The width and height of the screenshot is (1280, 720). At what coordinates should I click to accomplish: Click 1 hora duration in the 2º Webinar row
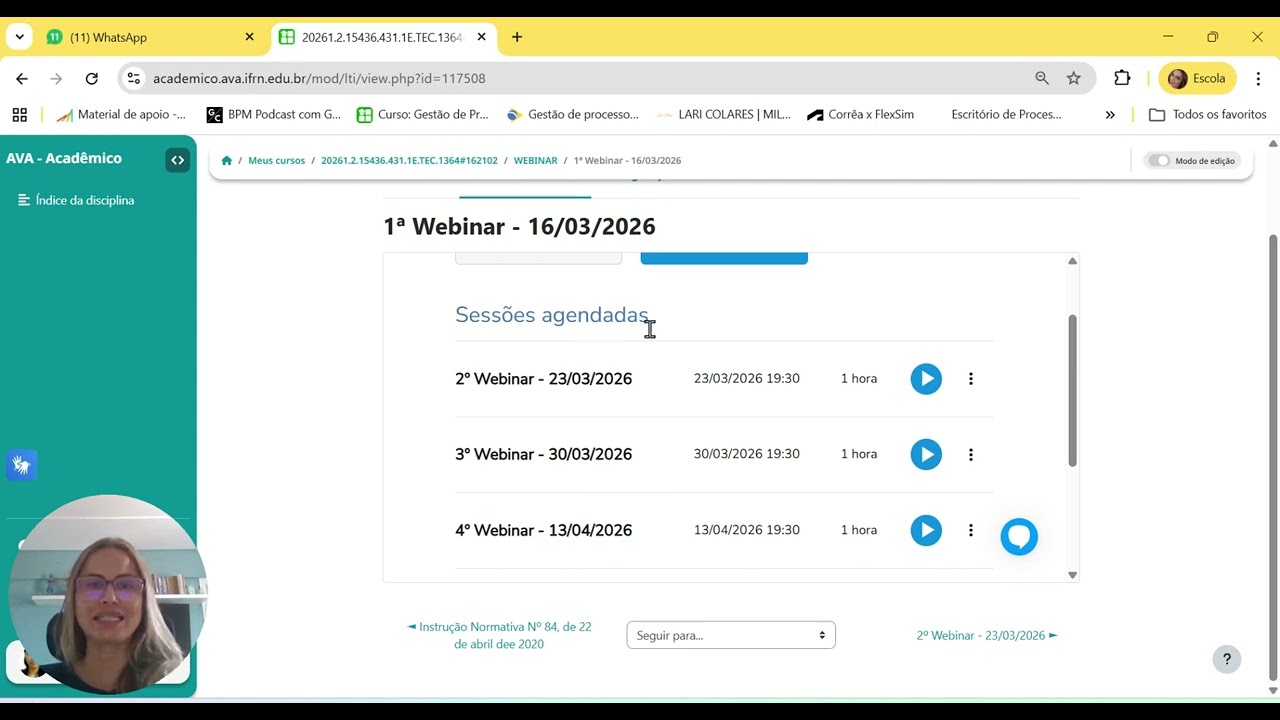click(859, 379)
